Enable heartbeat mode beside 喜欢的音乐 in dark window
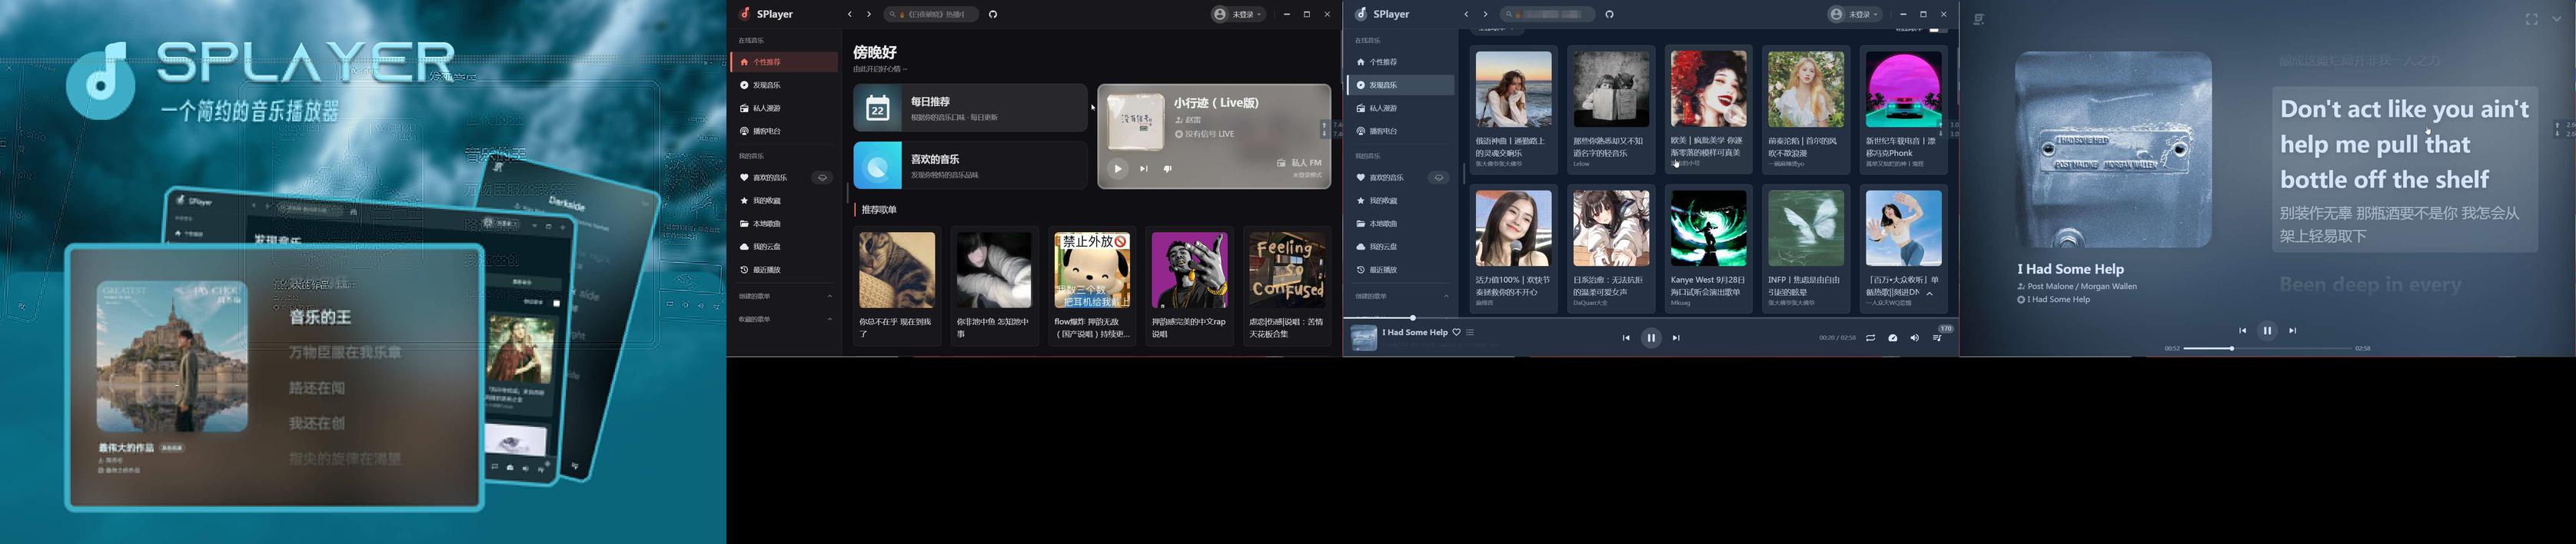This screenshot has height=544, width=2576. click(x=822, y=178)
